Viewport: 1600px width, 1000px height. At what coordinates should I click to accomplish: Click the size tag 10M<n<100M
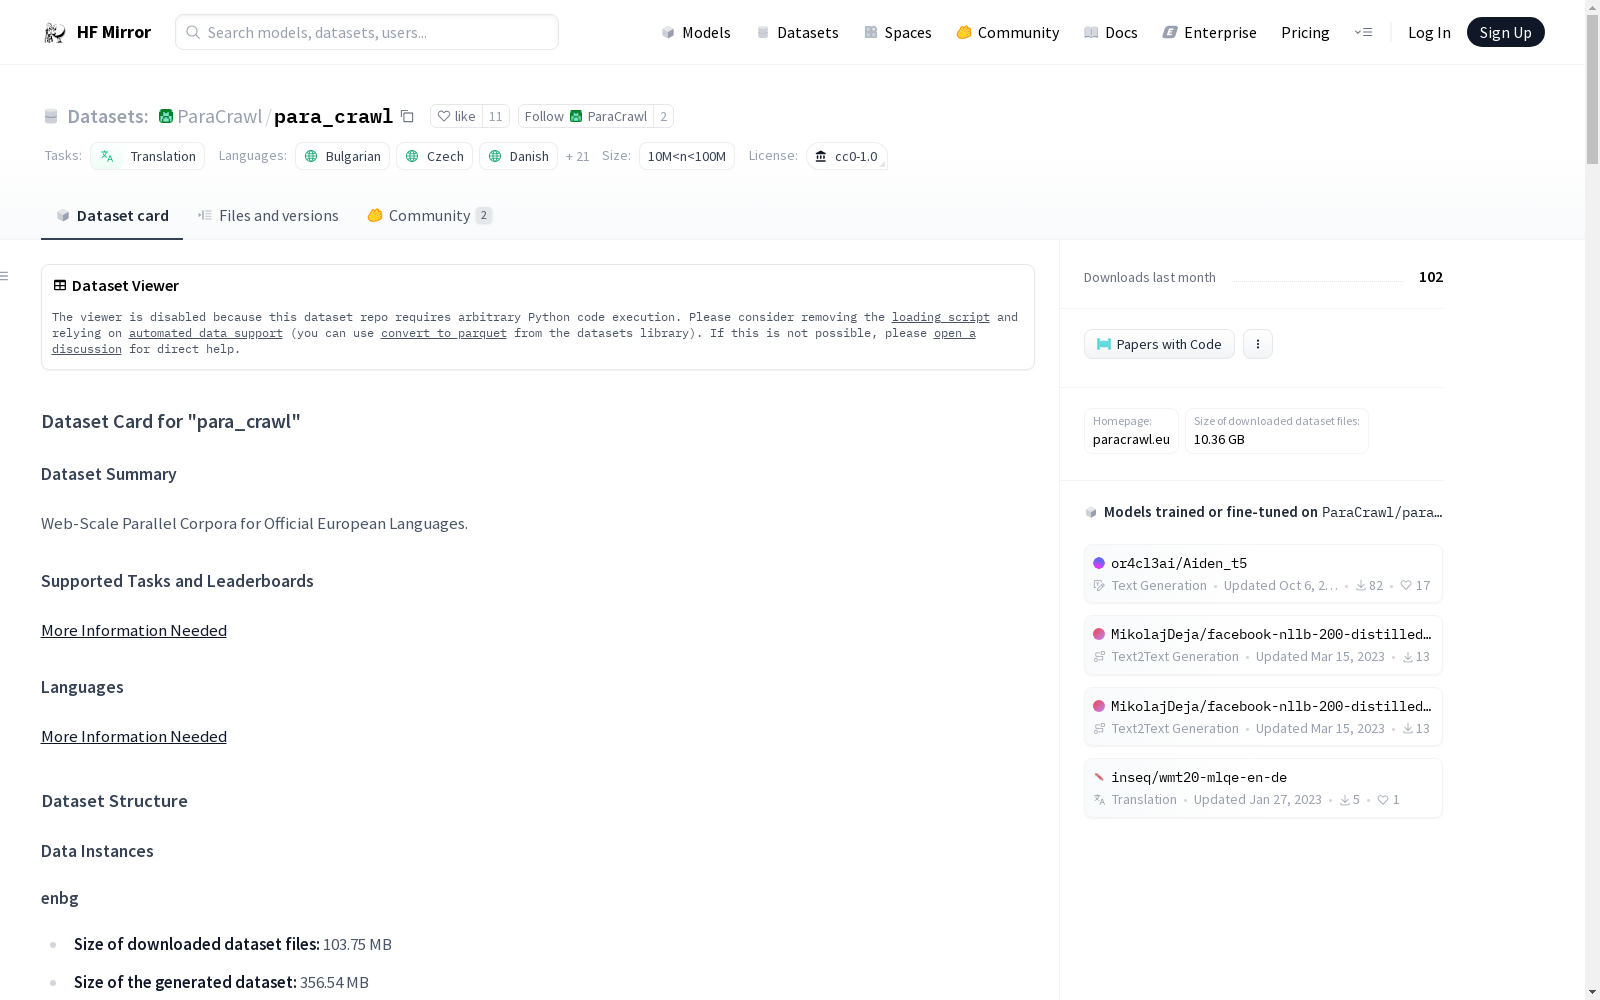tap(687, 156)
